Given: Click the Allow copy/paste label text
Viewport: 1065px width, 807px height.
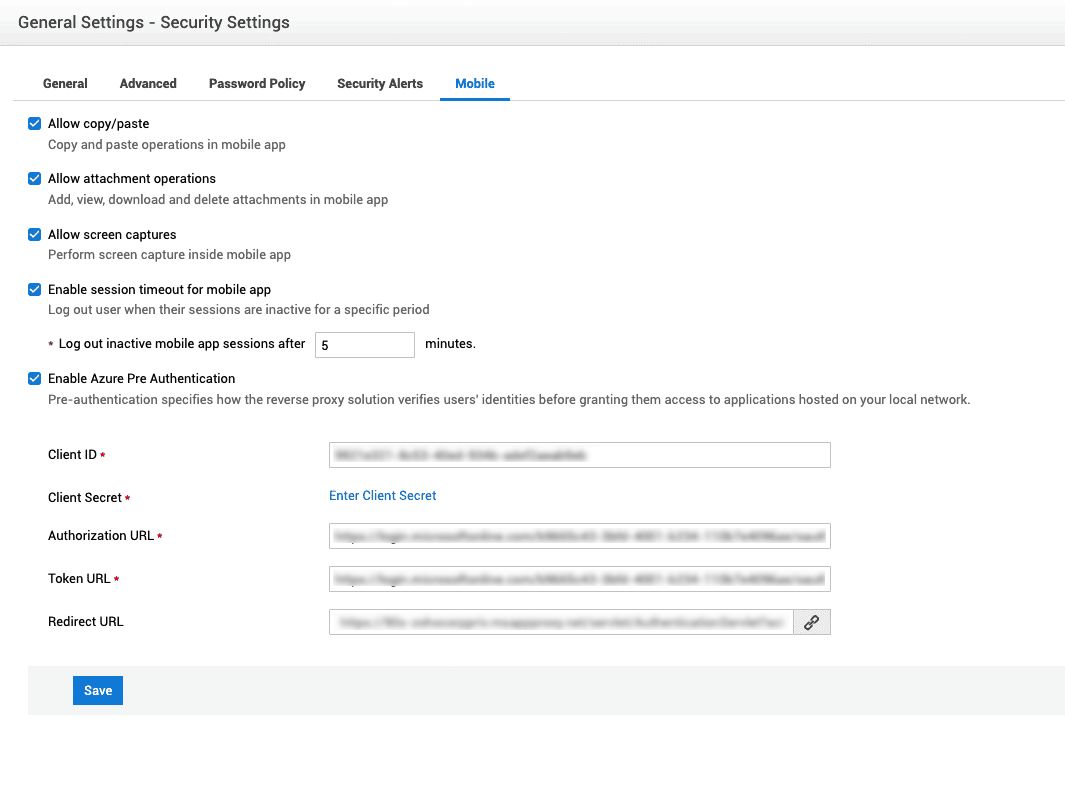Looking at the screenshot, I should 98,124.
